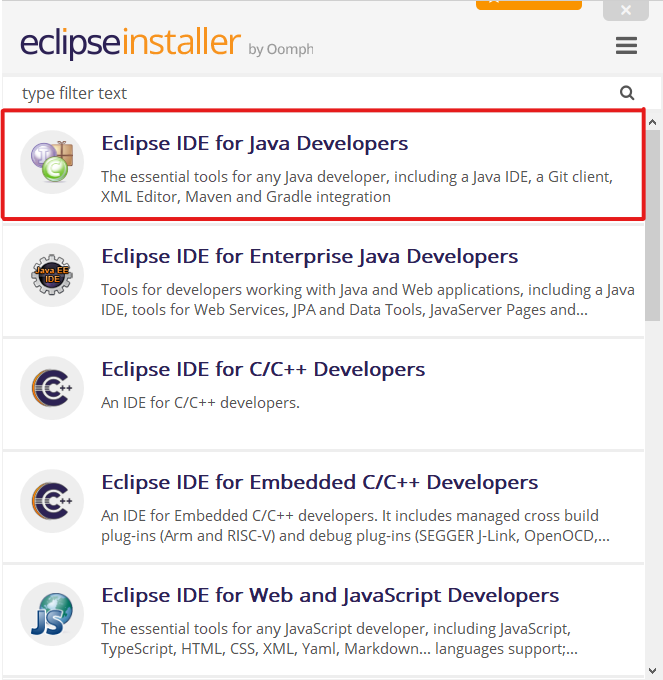This screenshot has height=680, width=663.
Task: Pick Eclipse IDE for Web and JavaScript Developers
Action: point(323,620)
